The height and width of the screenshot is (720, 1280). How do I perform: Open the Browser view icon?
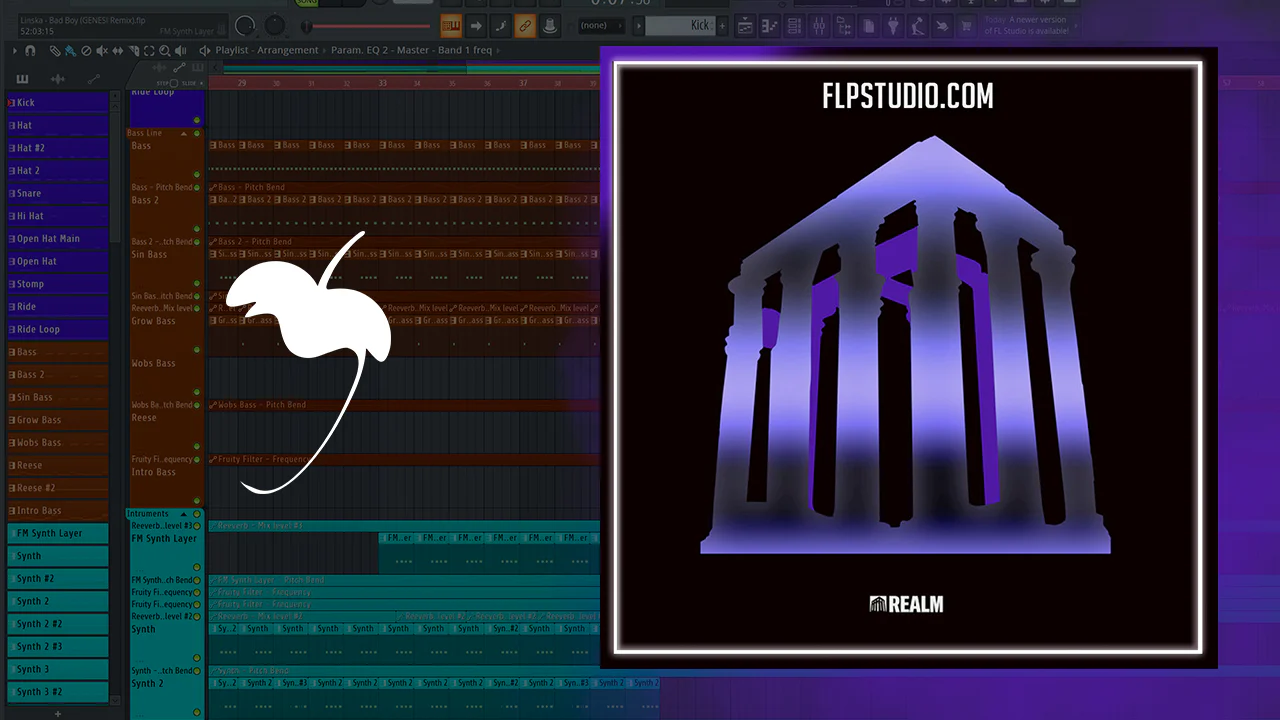[x=845, y=26]
